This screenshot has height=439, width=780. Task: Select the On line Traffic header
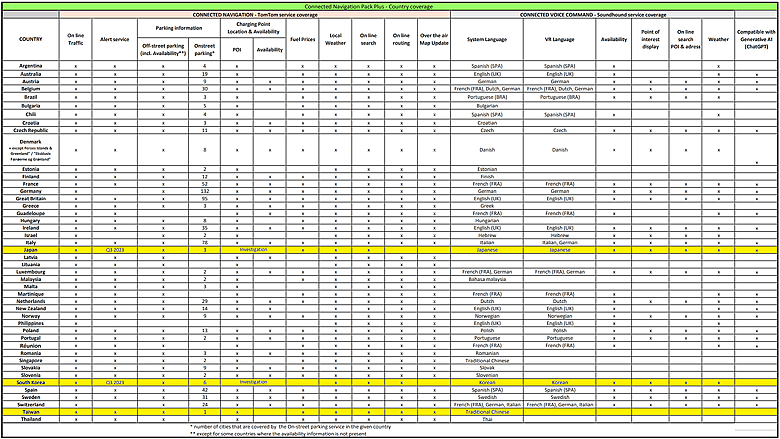coord(76,39)
